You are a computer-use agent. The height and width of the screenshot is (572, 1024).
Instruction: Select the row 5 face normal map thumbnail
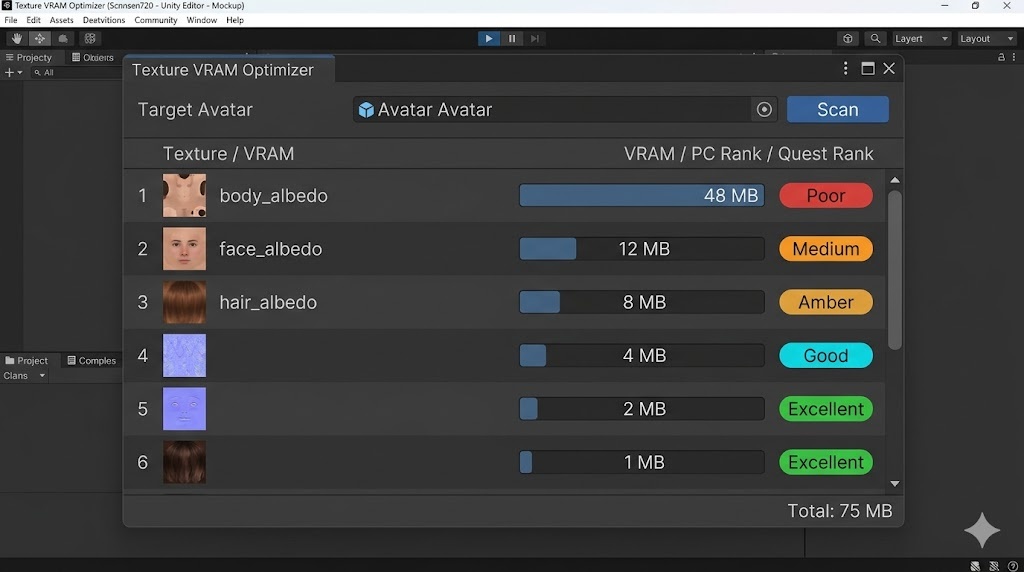pos(184,409)
